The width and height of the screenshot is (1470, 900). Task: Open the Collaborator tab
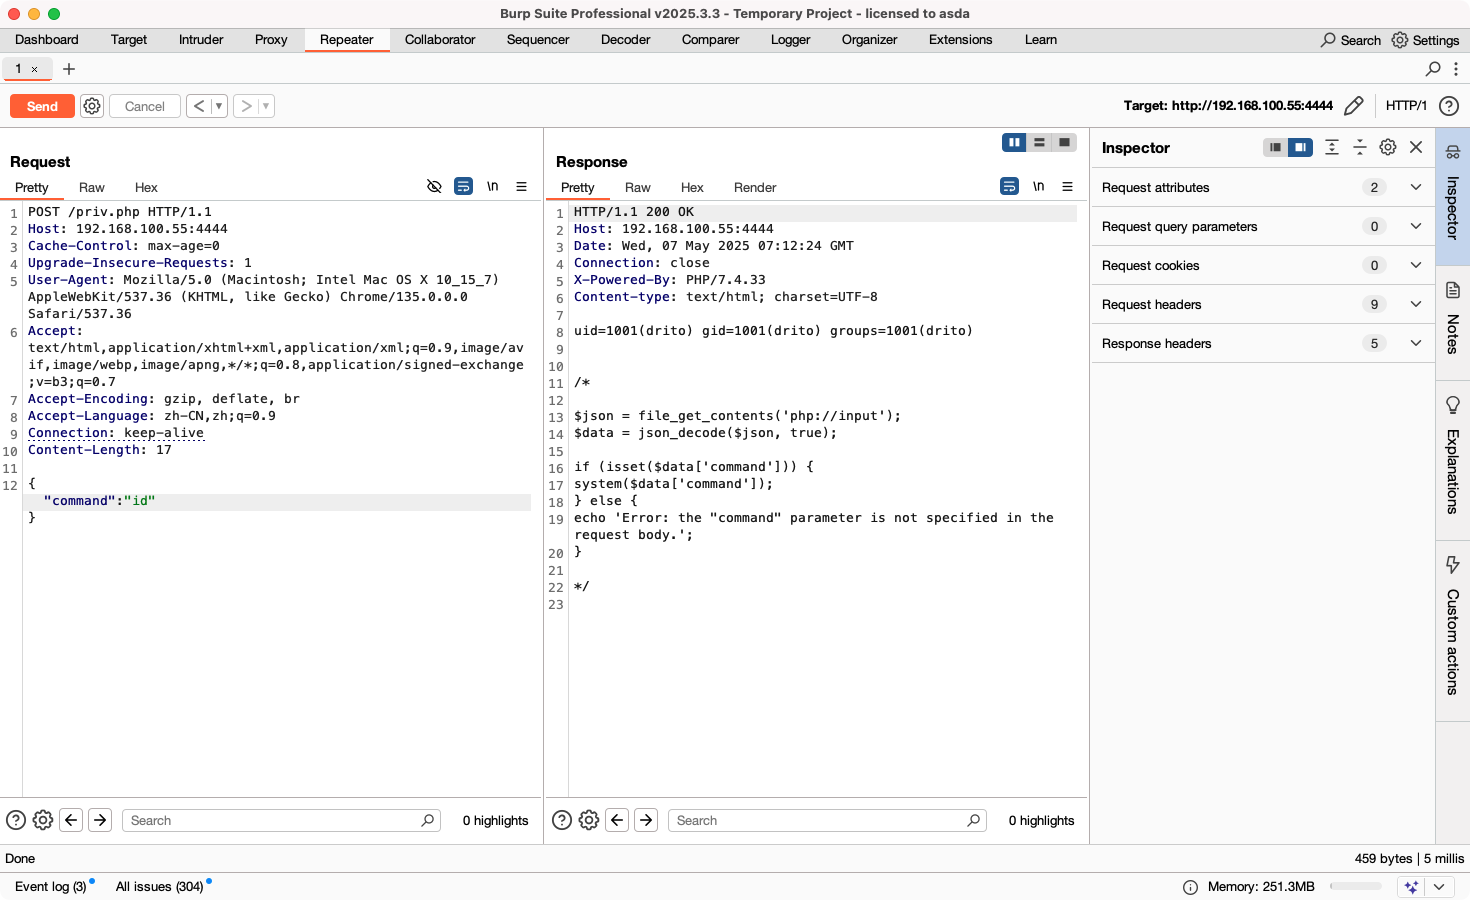click(440, 40)
